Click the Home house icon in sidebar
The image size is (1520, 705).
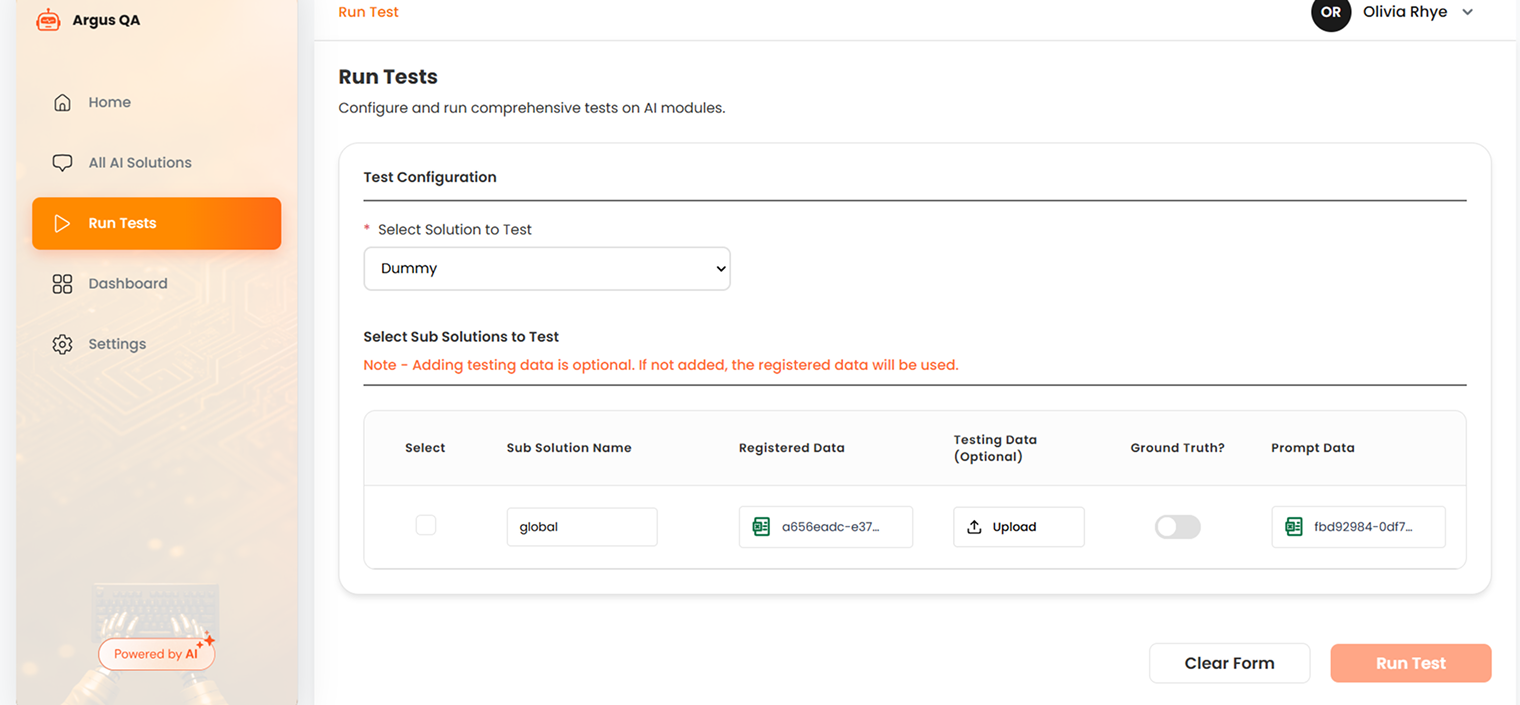[x=62, y=102]
